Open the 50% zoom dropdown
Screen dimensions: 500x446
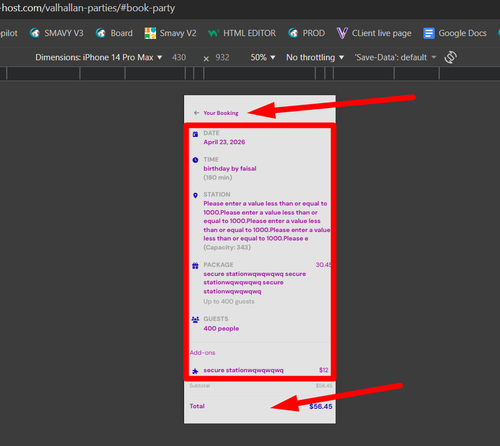tap(263, 57)
